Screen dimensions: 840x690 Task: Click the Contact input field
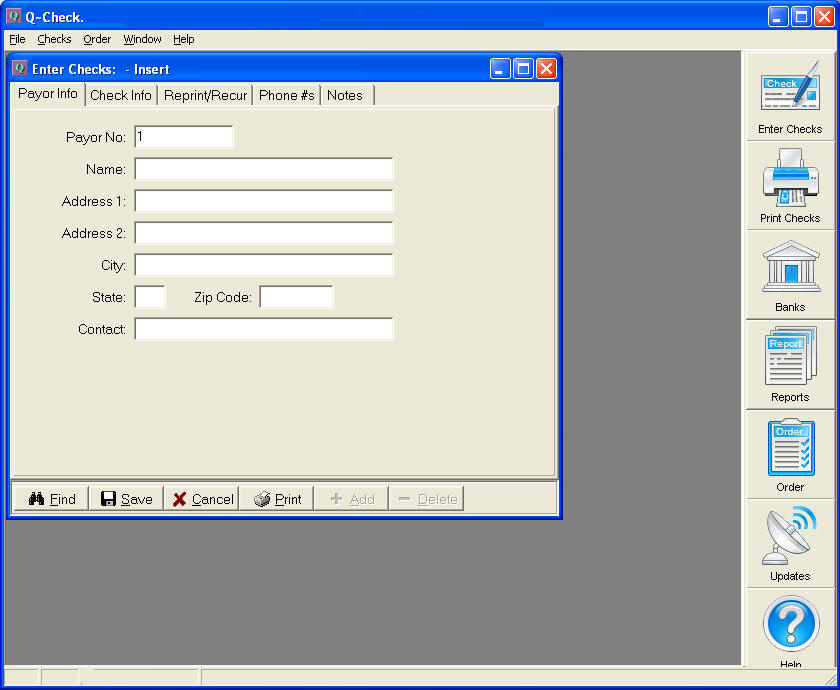point(264,329)
